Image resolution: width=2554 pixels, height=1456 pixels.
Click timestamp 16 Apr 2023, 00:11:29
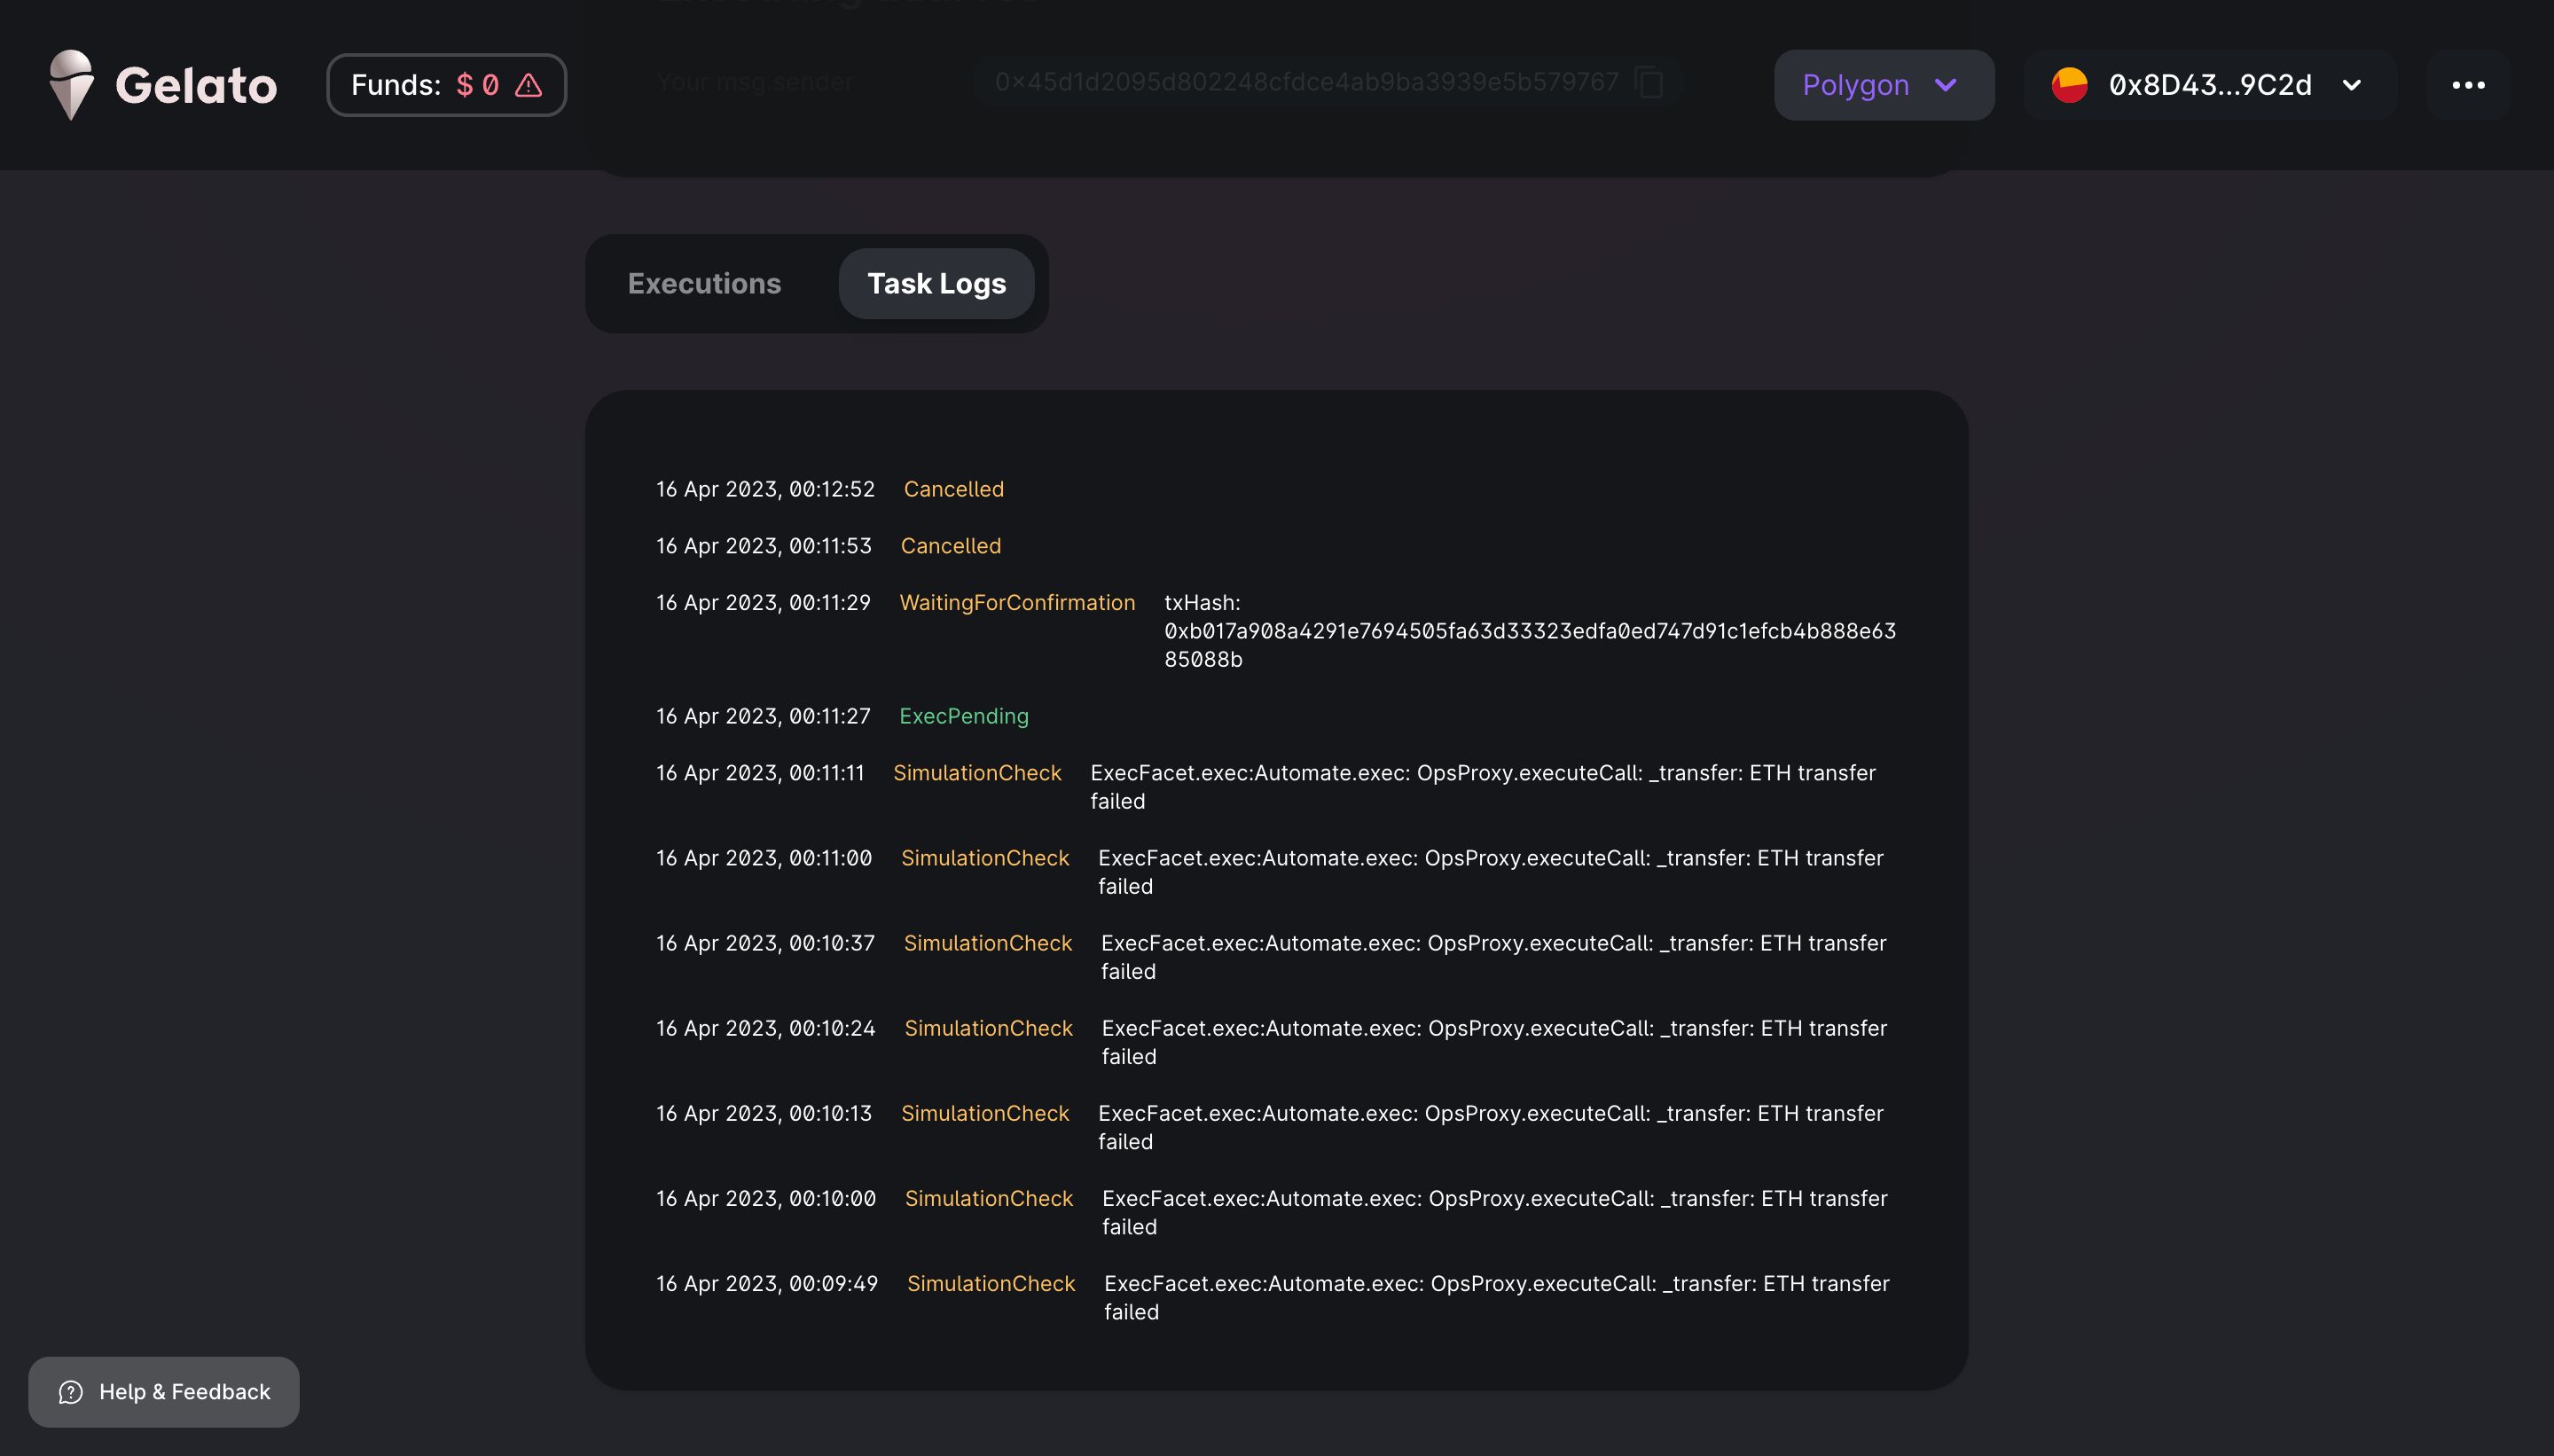point(763,603)
